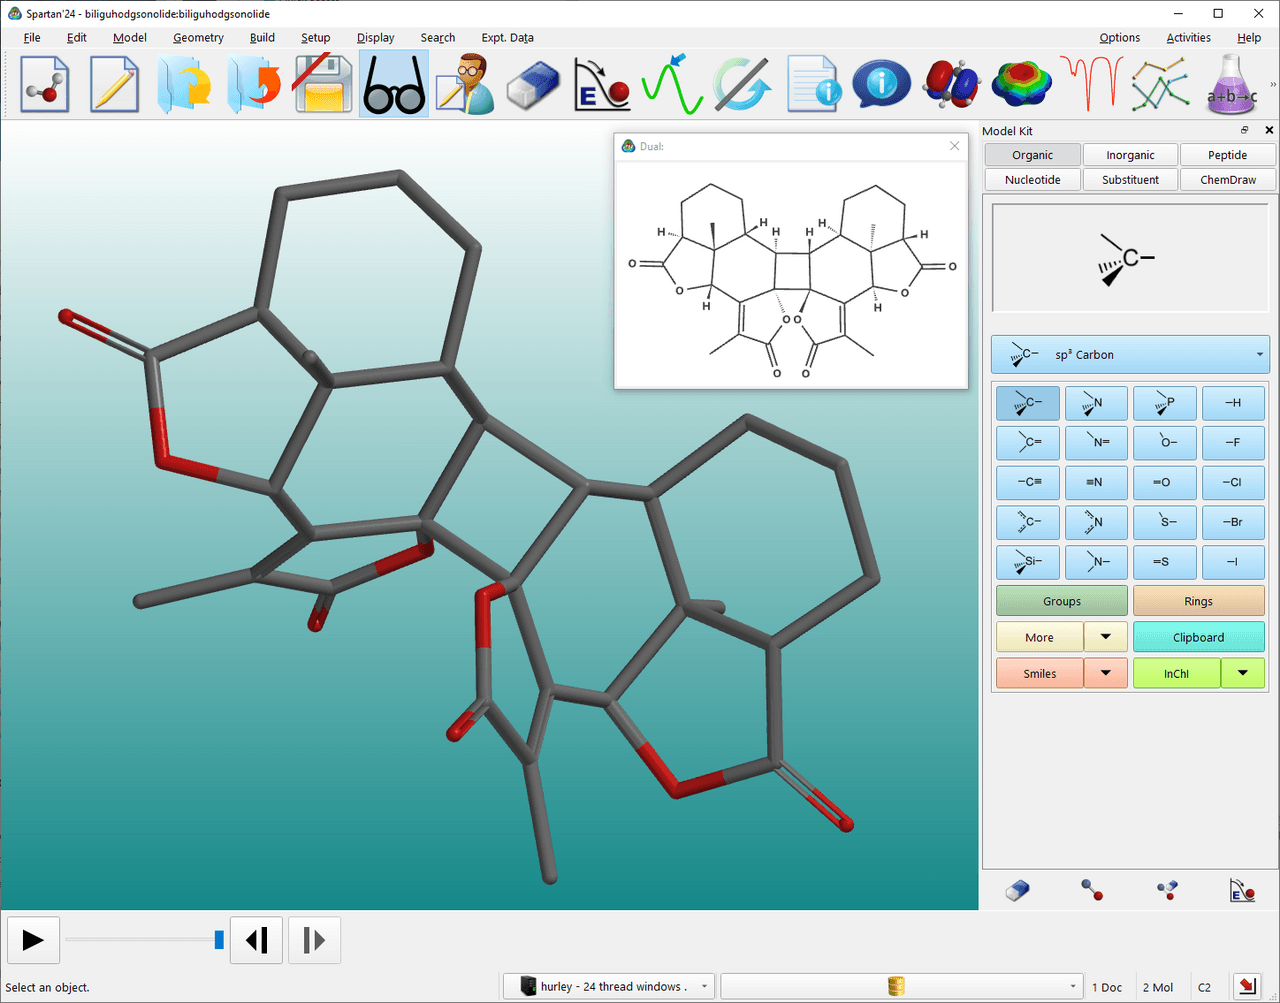Click the Save document floppy icon
Viewport: 1280px width, 1003px height.
324,84
